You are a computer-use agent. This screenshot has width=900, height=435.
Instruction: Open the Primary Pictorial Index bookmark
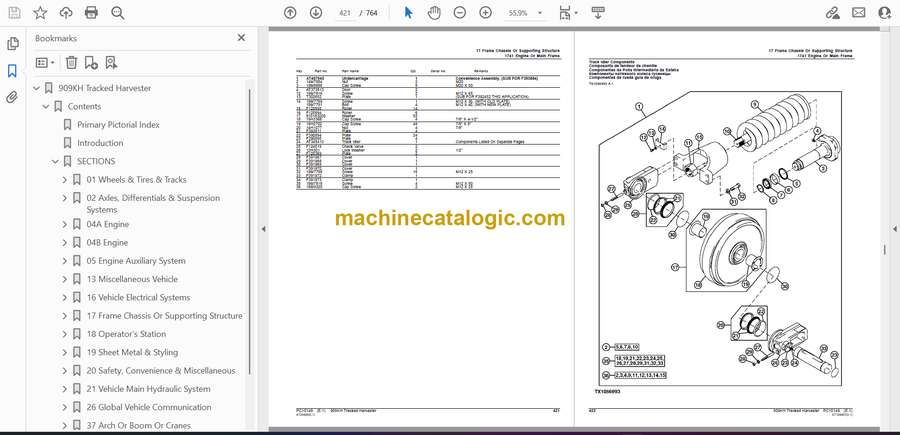click(118, 125)
